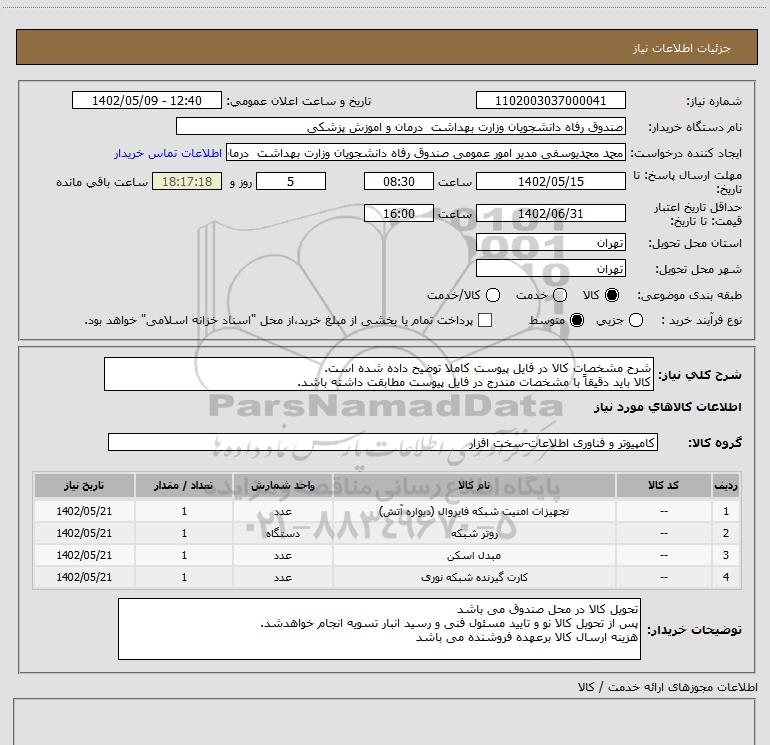Click the deadline date field 1402/05/15
This screenshot has width=770, height=745.
(x=550, y=181)
